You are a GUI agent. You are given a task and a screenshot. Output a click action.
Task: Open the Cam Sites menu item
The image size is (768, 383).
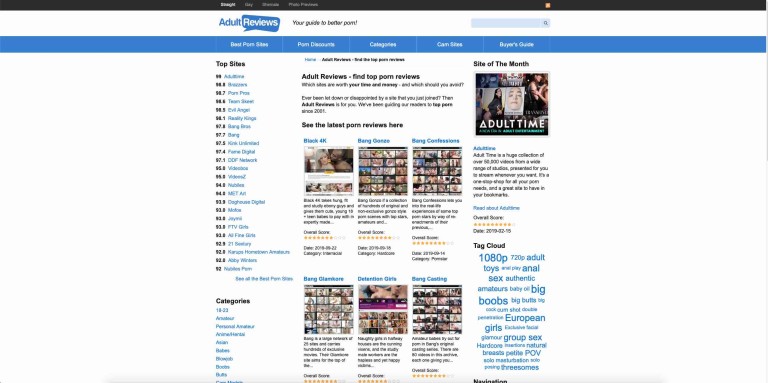click(x=450, y=44)
